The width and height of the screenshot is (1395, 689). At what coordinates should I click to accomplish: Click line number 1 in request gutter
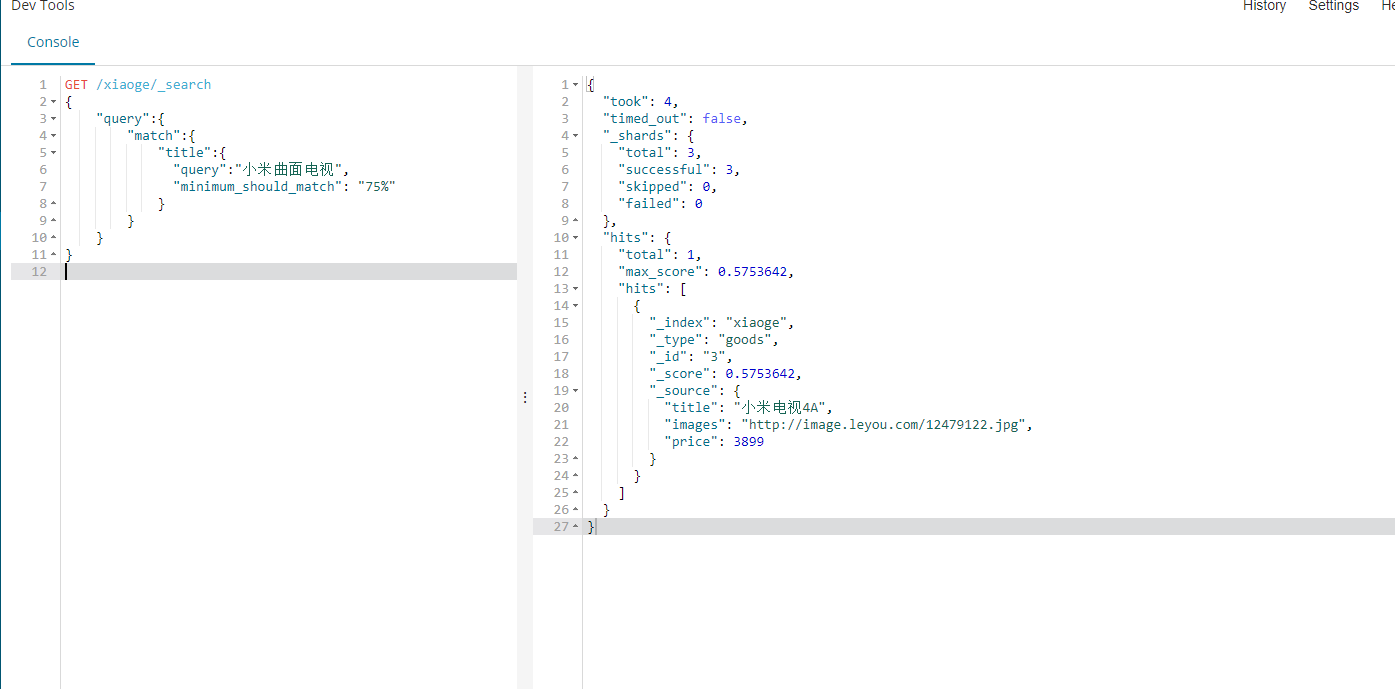(x=43, y=85)
